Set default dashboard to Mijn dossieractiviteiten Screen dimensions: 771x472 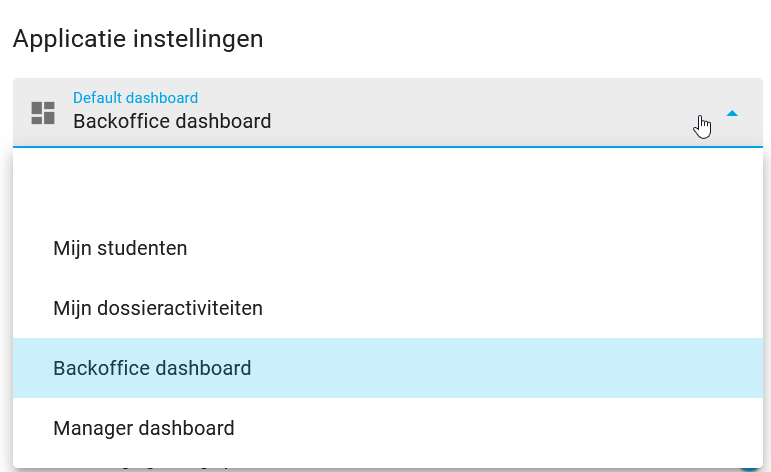(x=388, y=308)
